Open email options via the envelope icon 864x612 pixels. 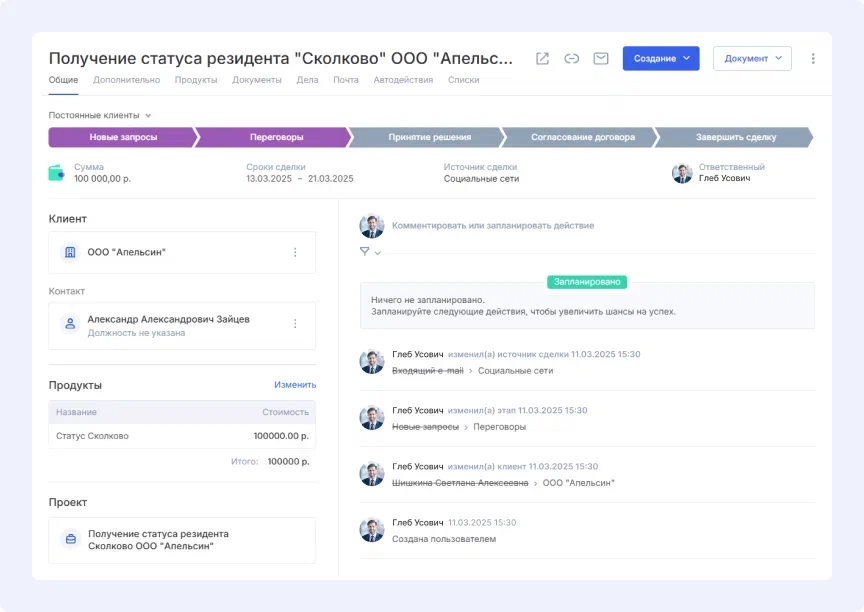coord(600,59)
